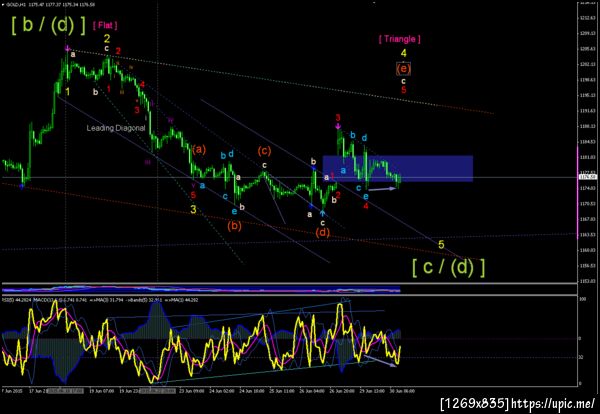This screenshot has width=600, height=414.
Task: Select the orange '(a)' wave label
Action: [x=199, y=149]
